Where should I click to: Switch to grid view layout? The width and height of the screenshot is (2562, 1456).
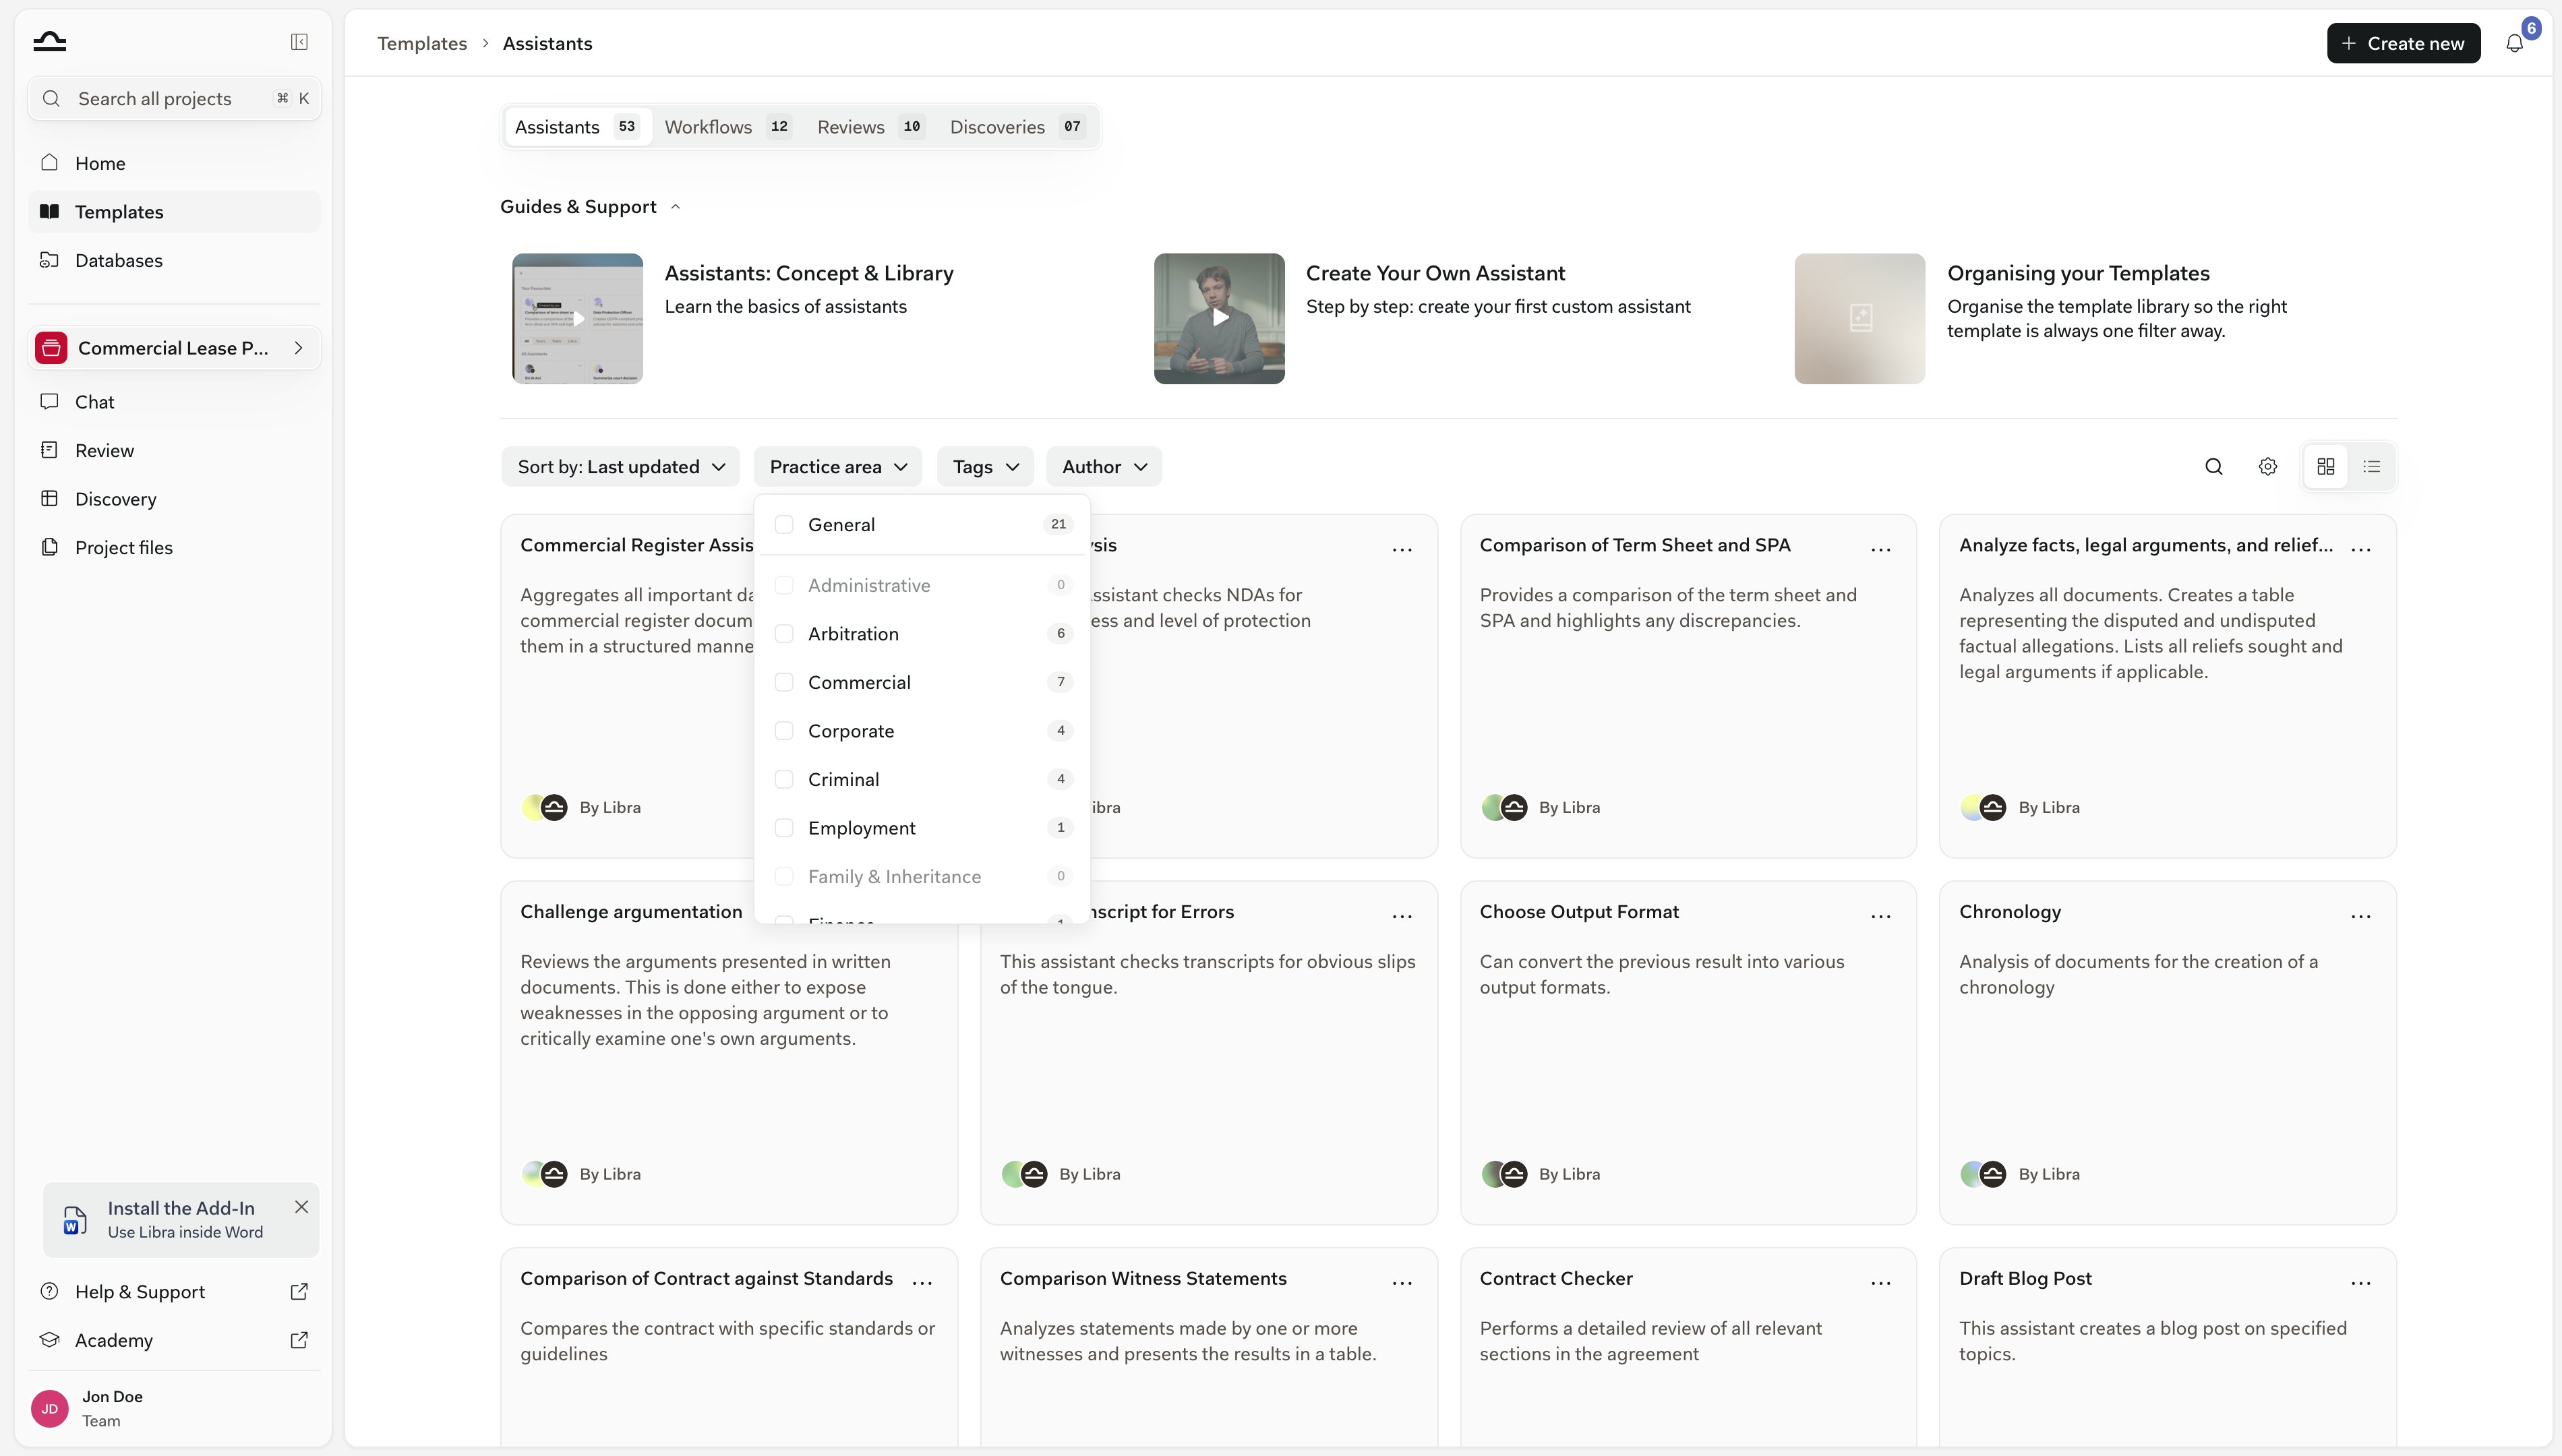coord(2326,467)
